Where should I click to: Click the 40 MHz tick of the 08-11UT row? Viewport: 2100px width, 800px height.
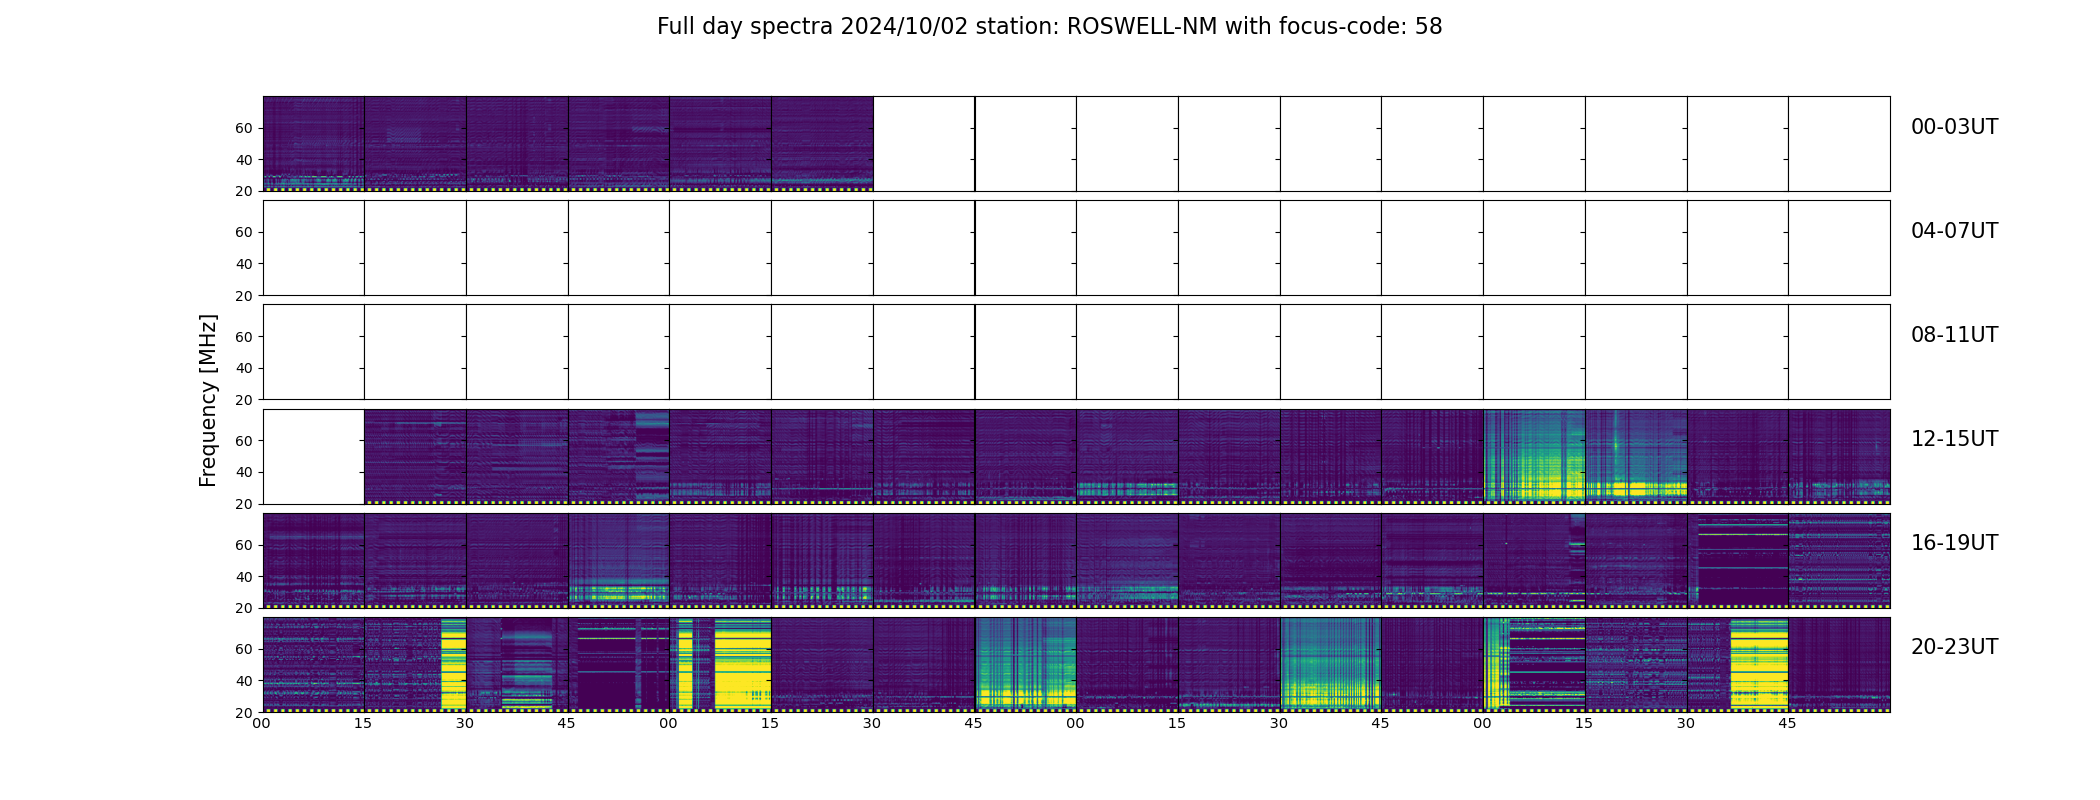tap(244, 368)
